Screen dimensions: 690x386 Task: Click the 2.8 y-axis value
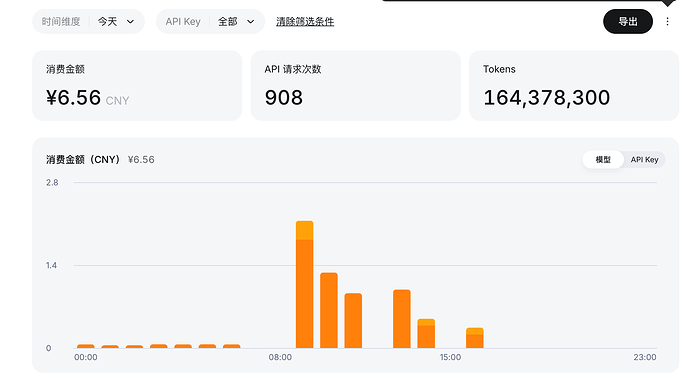pos(52,183)
